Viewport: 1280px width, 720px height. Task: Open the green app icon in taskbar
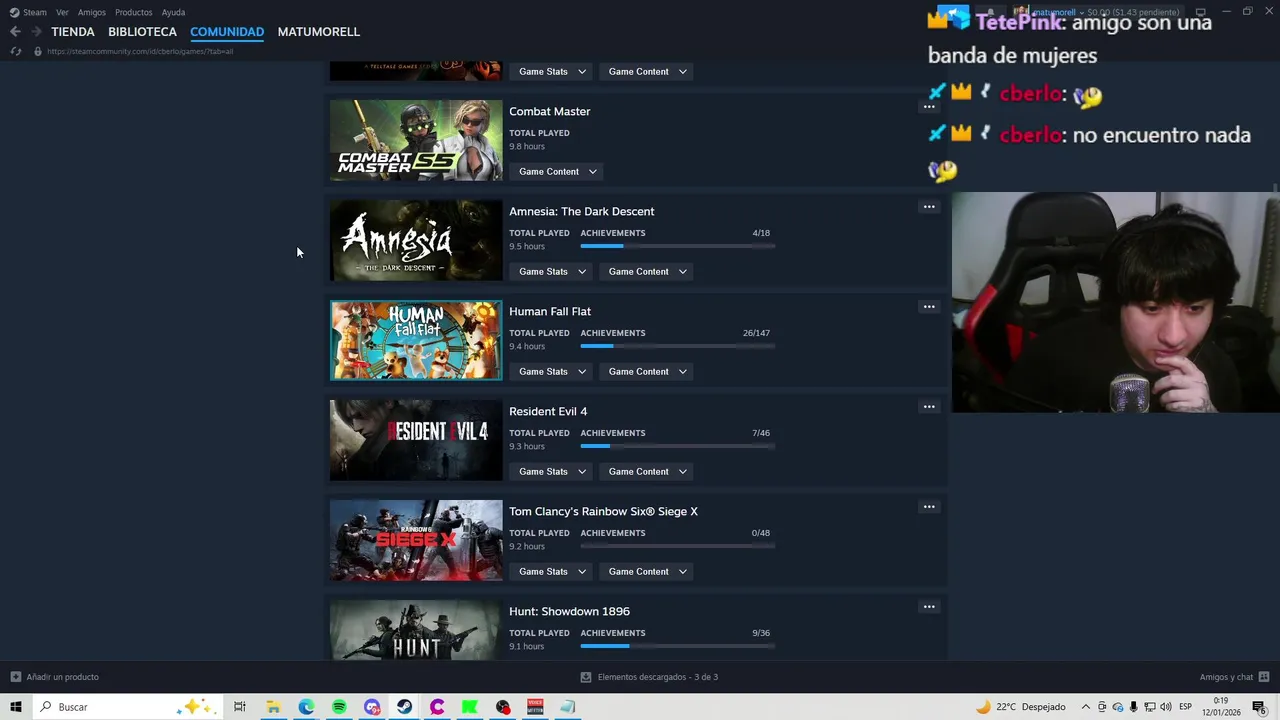click(x=469, y=707)
